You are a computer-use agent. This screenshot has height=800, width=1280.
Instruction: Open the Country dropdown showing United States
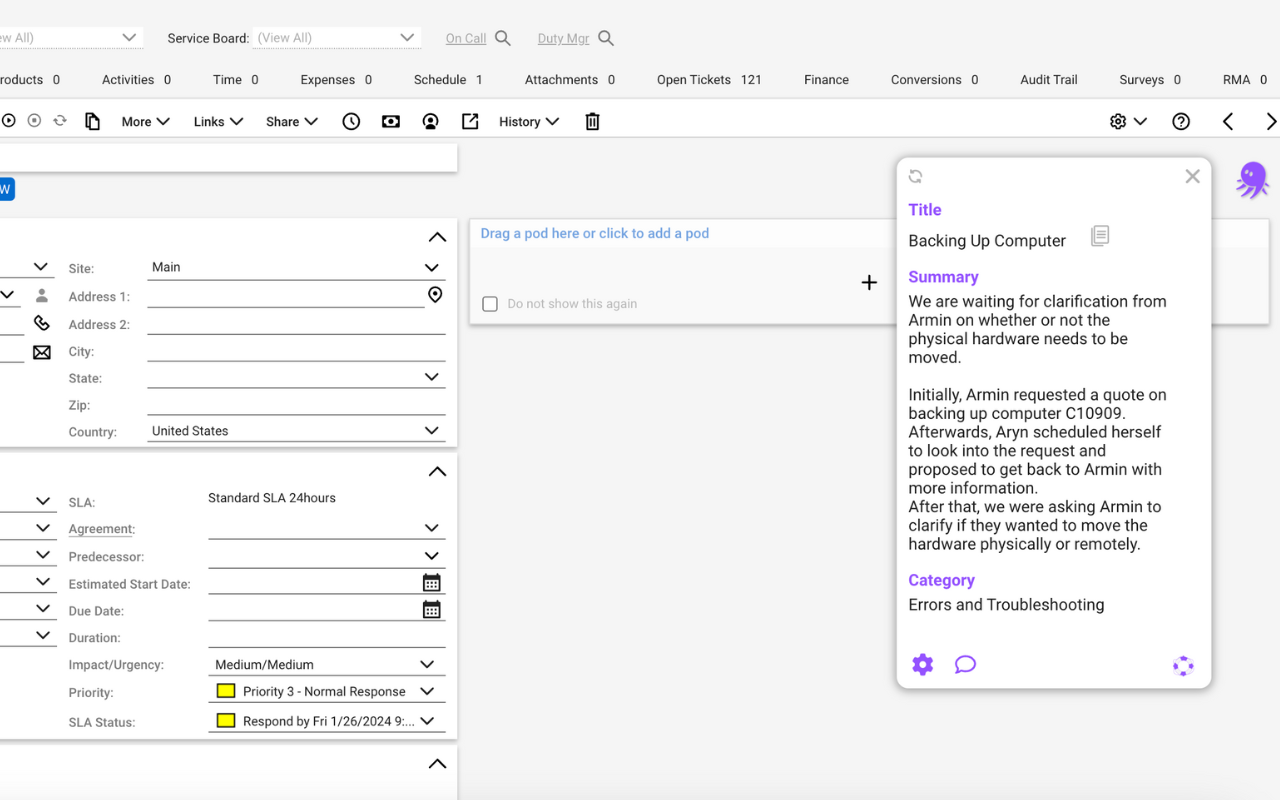tap(431, 431)
